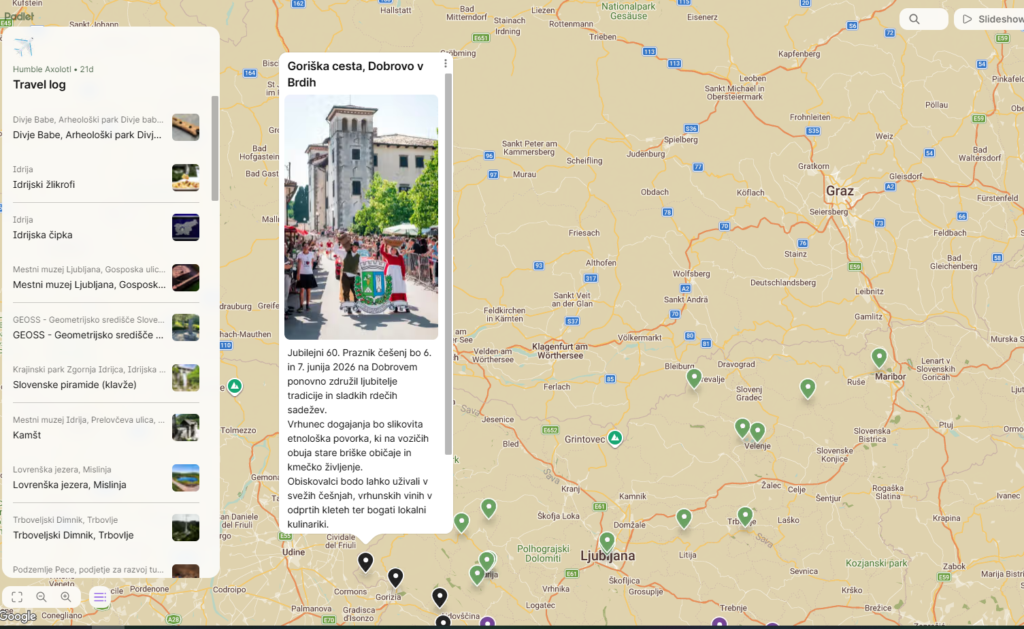Open the map search magnifier icon
The image size is (1024, 629).
point(914,19)
